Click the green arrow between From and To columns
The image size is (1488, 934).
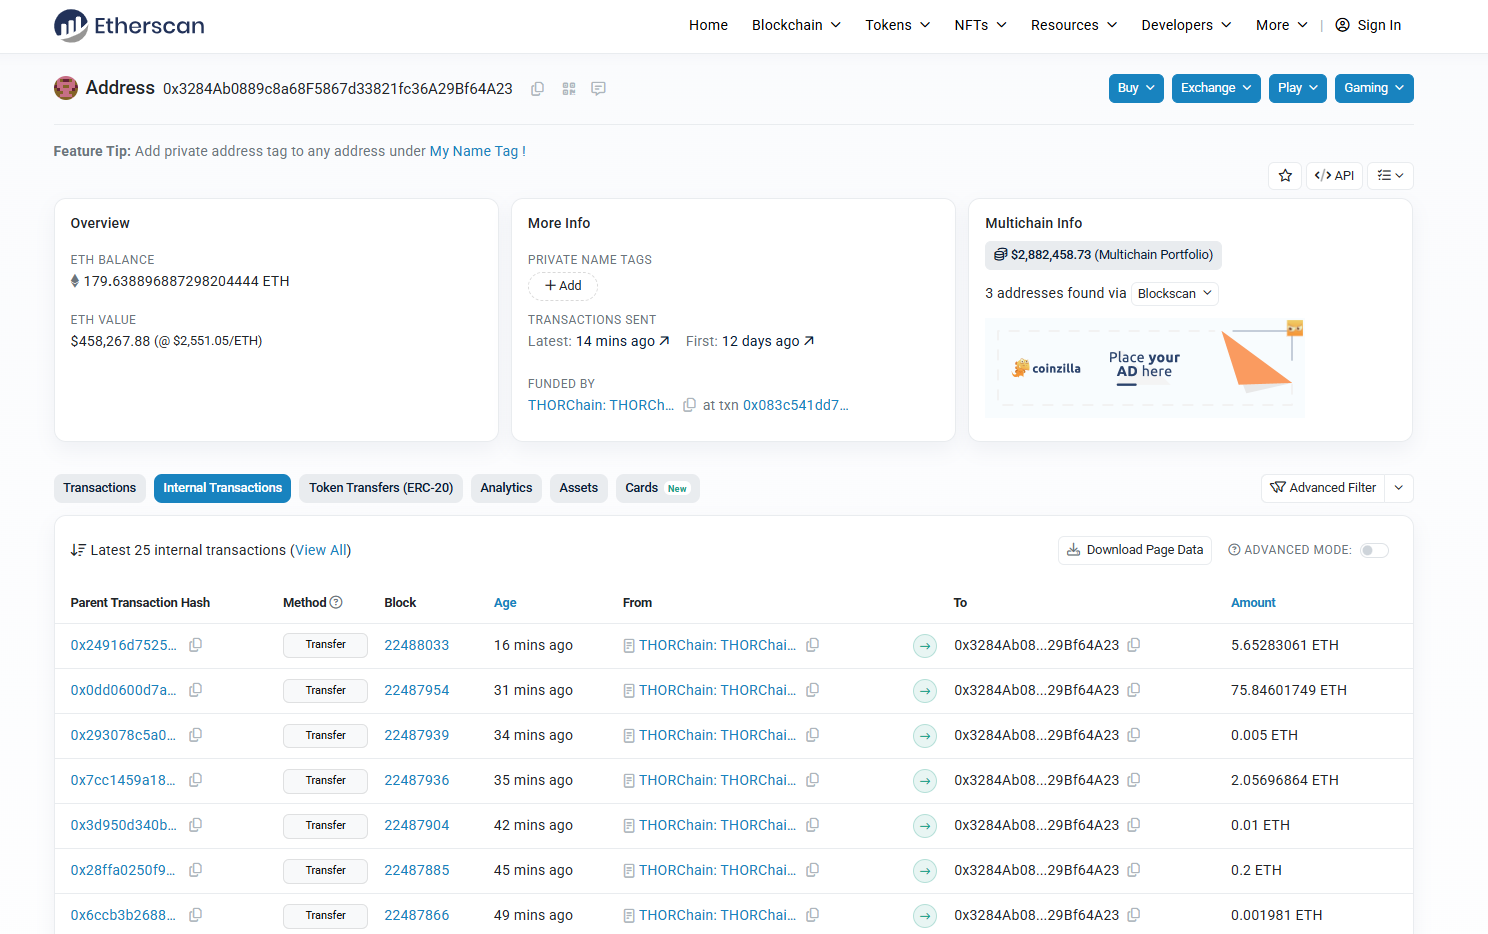click(x=924, y=645)
